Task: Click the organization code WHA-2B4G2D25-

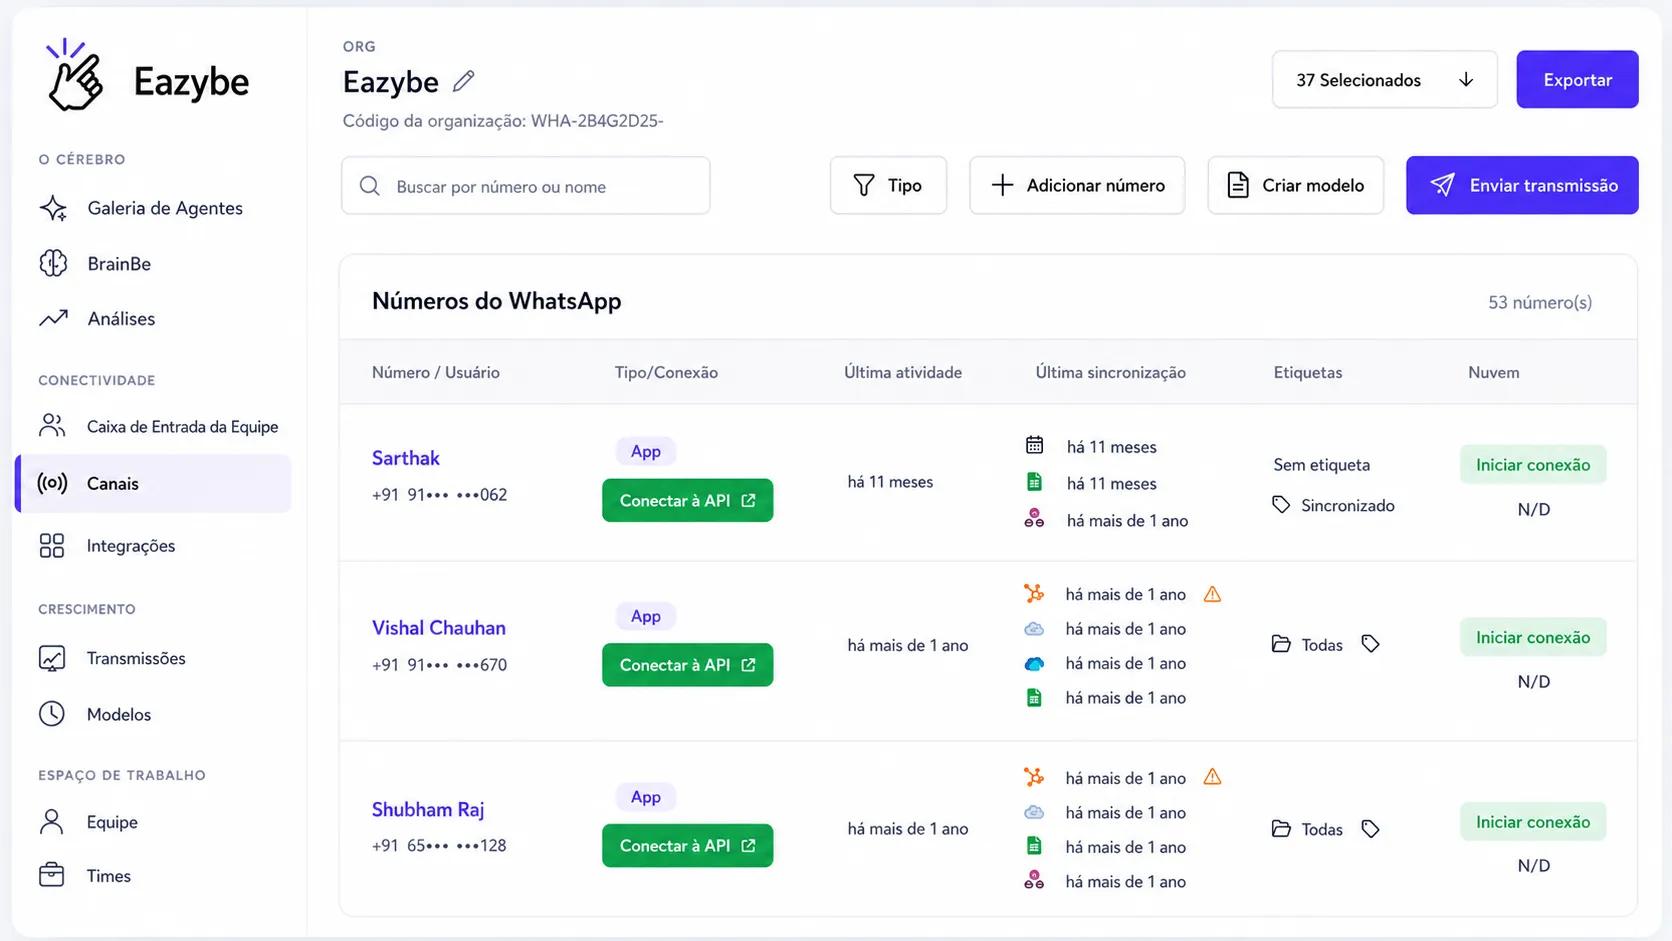Action: tap(597, 121)
